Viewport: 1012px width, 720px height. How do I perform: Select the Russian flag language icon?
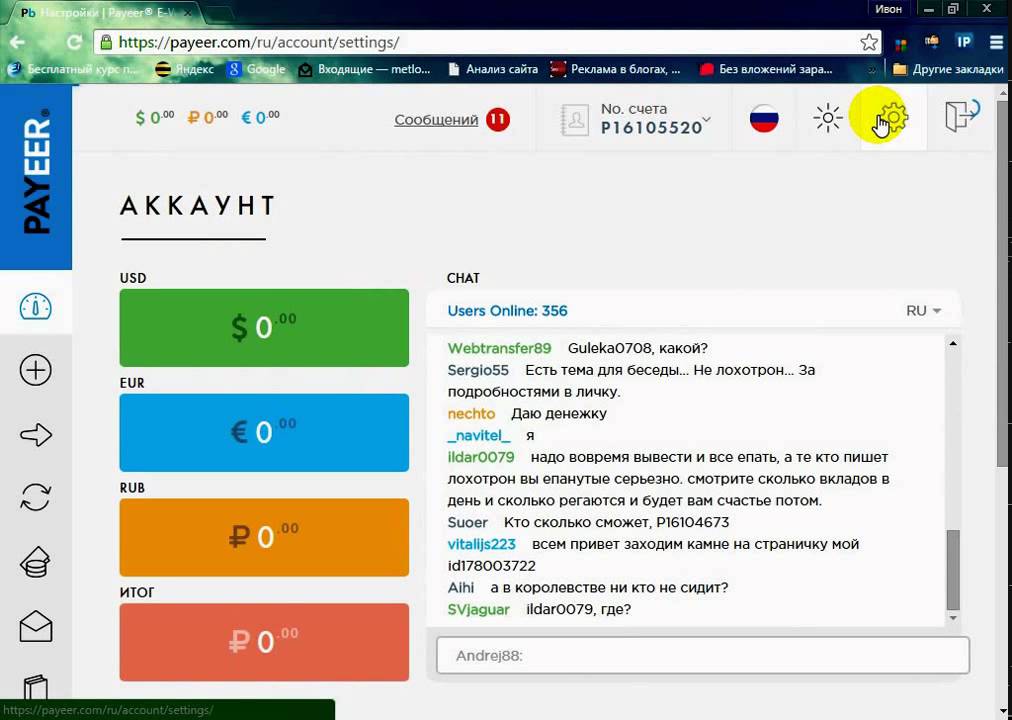(x=764, y=118)
